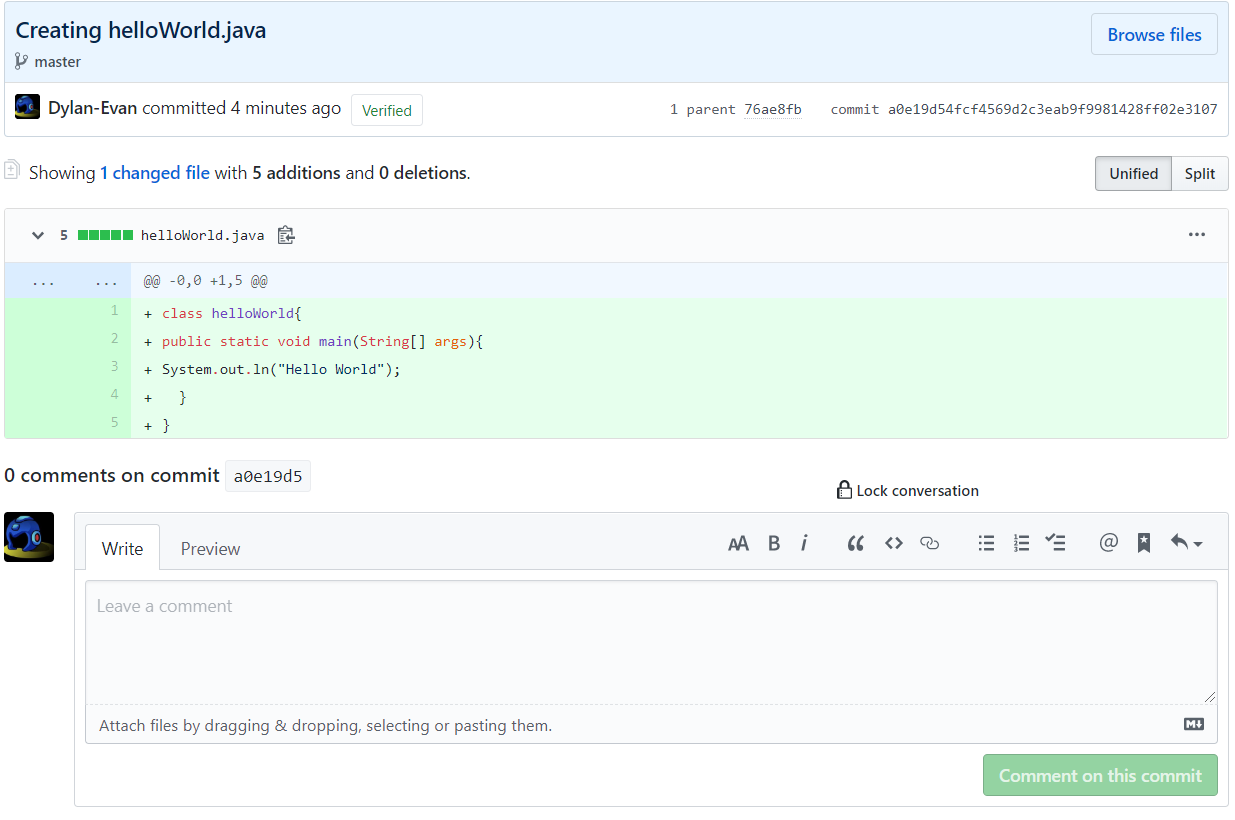Insert code with angle brackets icon
The width and height of the screenshot is (1235, 820).
click(x=893, y=543)
